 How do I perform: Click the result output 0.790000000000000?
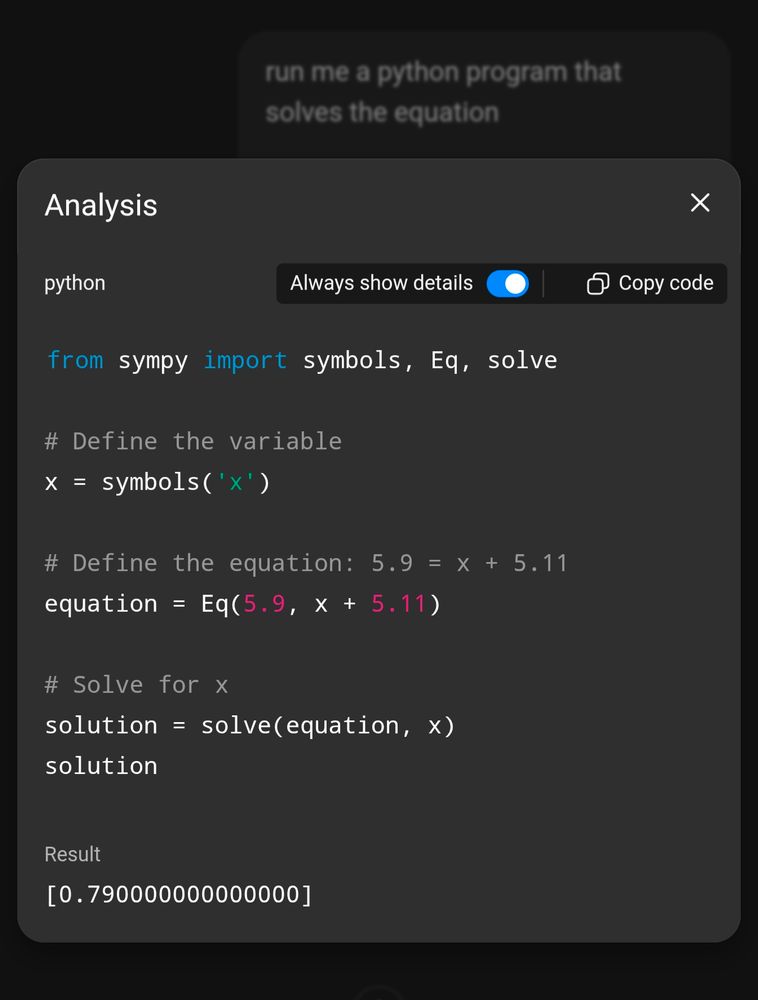tap(179, 894)
